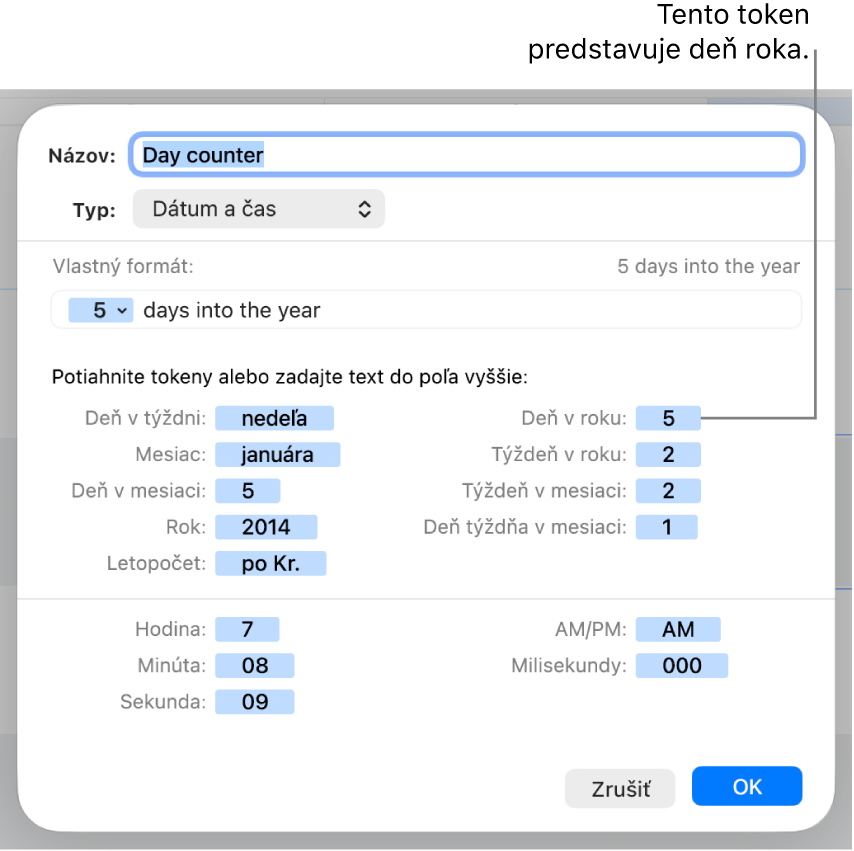Select the Týždeň v mesiaci token
The width and height of the screenshot is (854, 851).
[x=668, y=491]
